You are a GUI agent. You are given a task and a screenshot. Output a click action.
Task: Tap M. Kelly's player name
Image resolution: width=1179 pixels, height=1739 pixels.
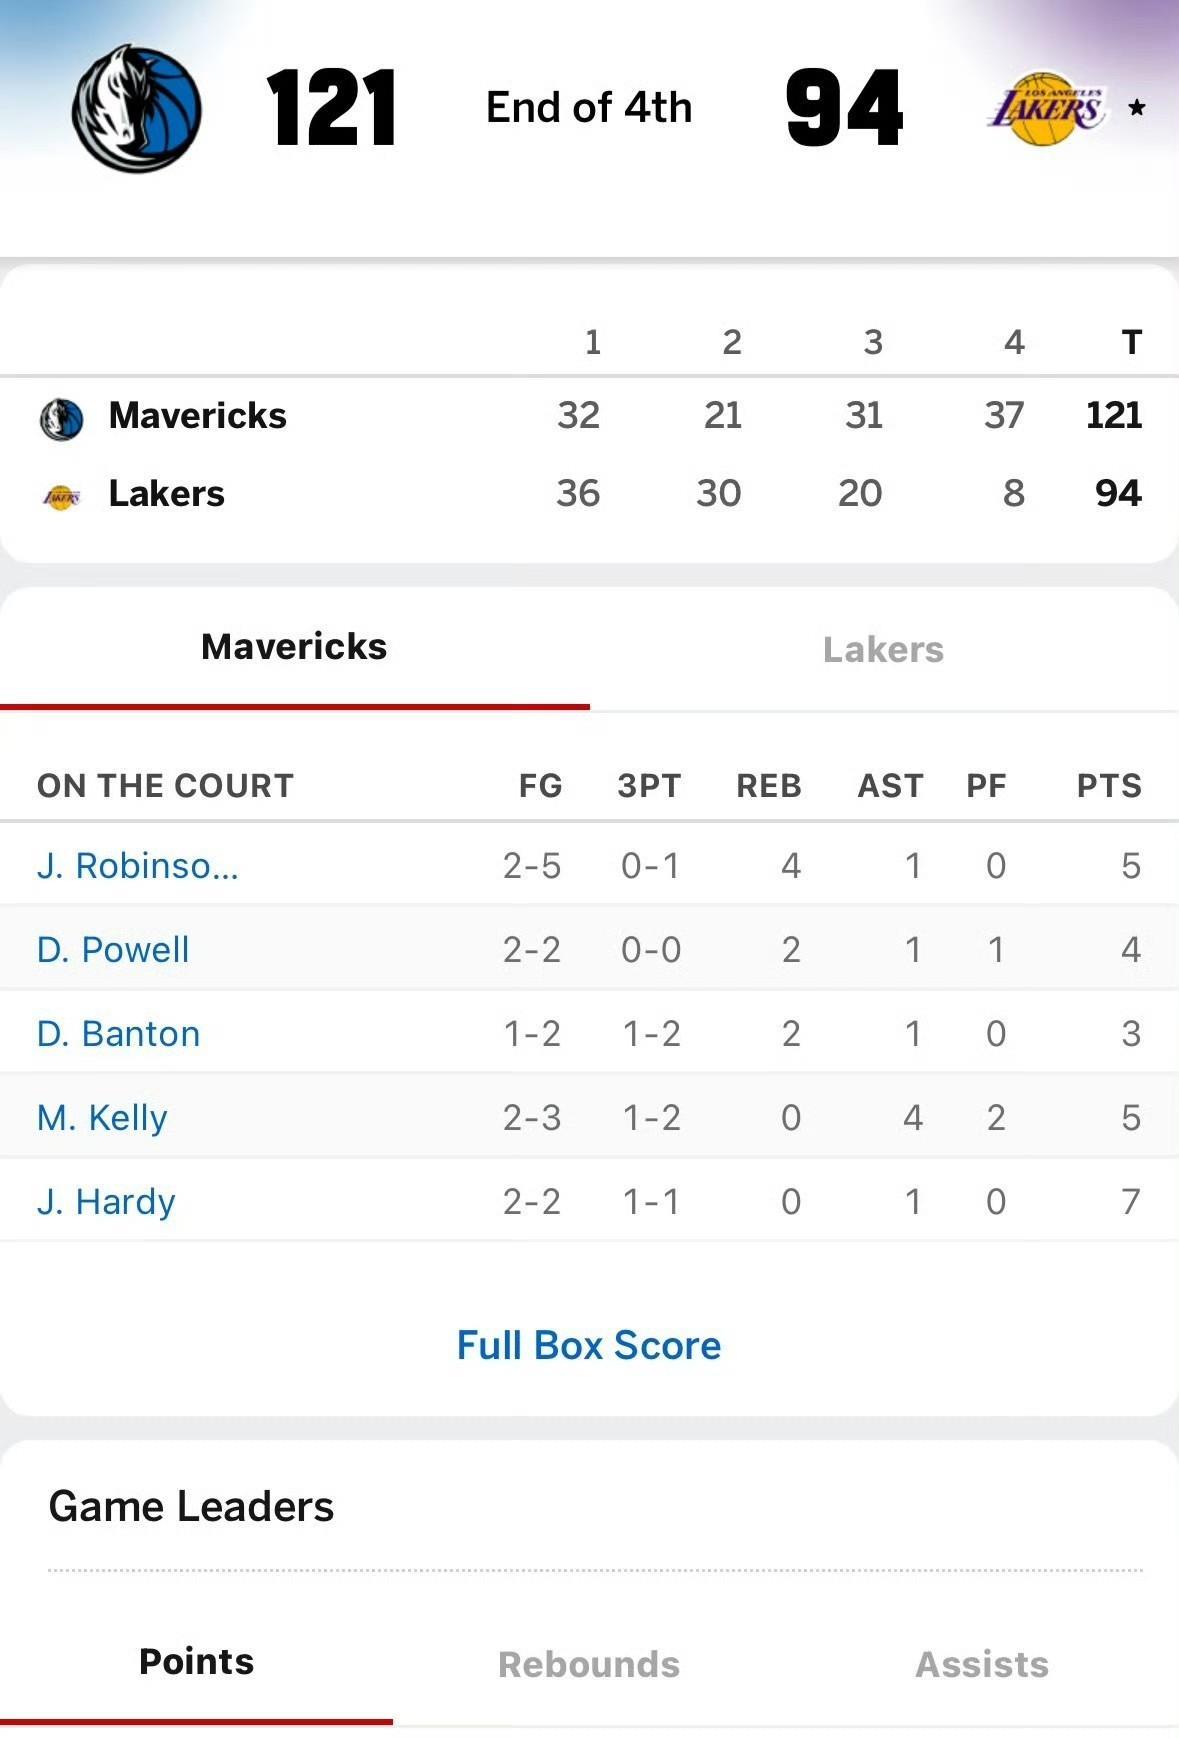[x=102, y=1118]
